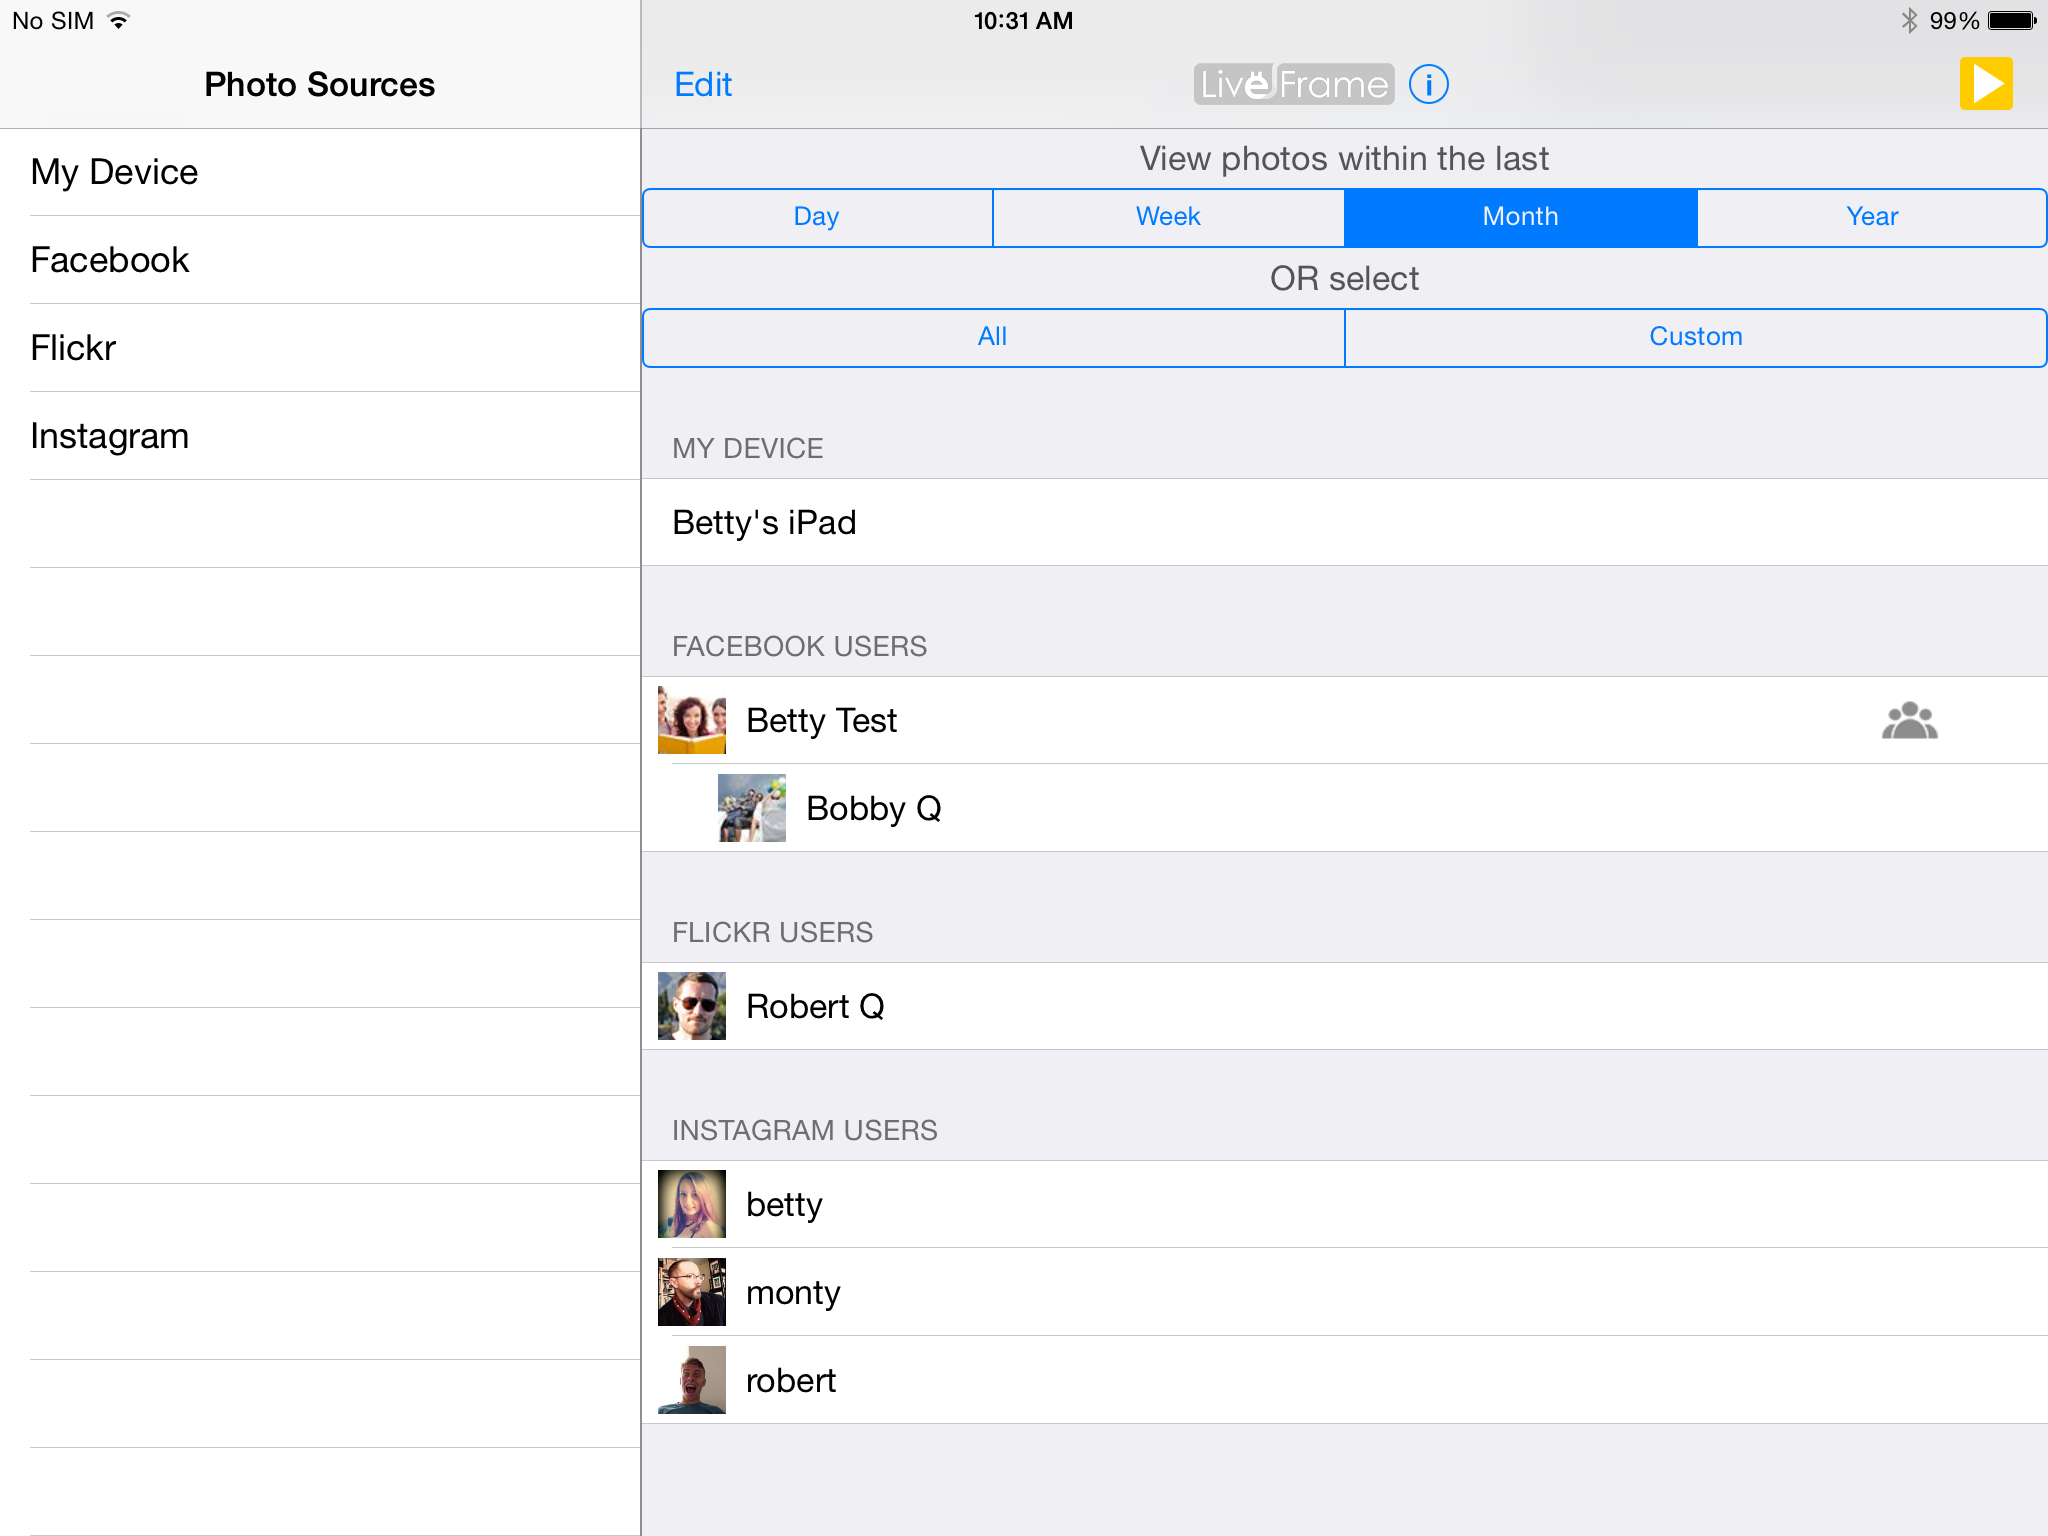This screenshot has height=1536, width=2048.
Task: Tap the Edit button
Action: tap(703, 84)
